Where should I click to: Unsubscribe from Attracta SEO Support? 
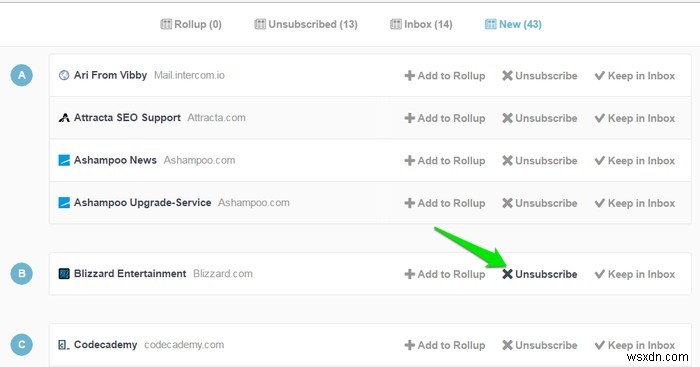coord(539,118)
